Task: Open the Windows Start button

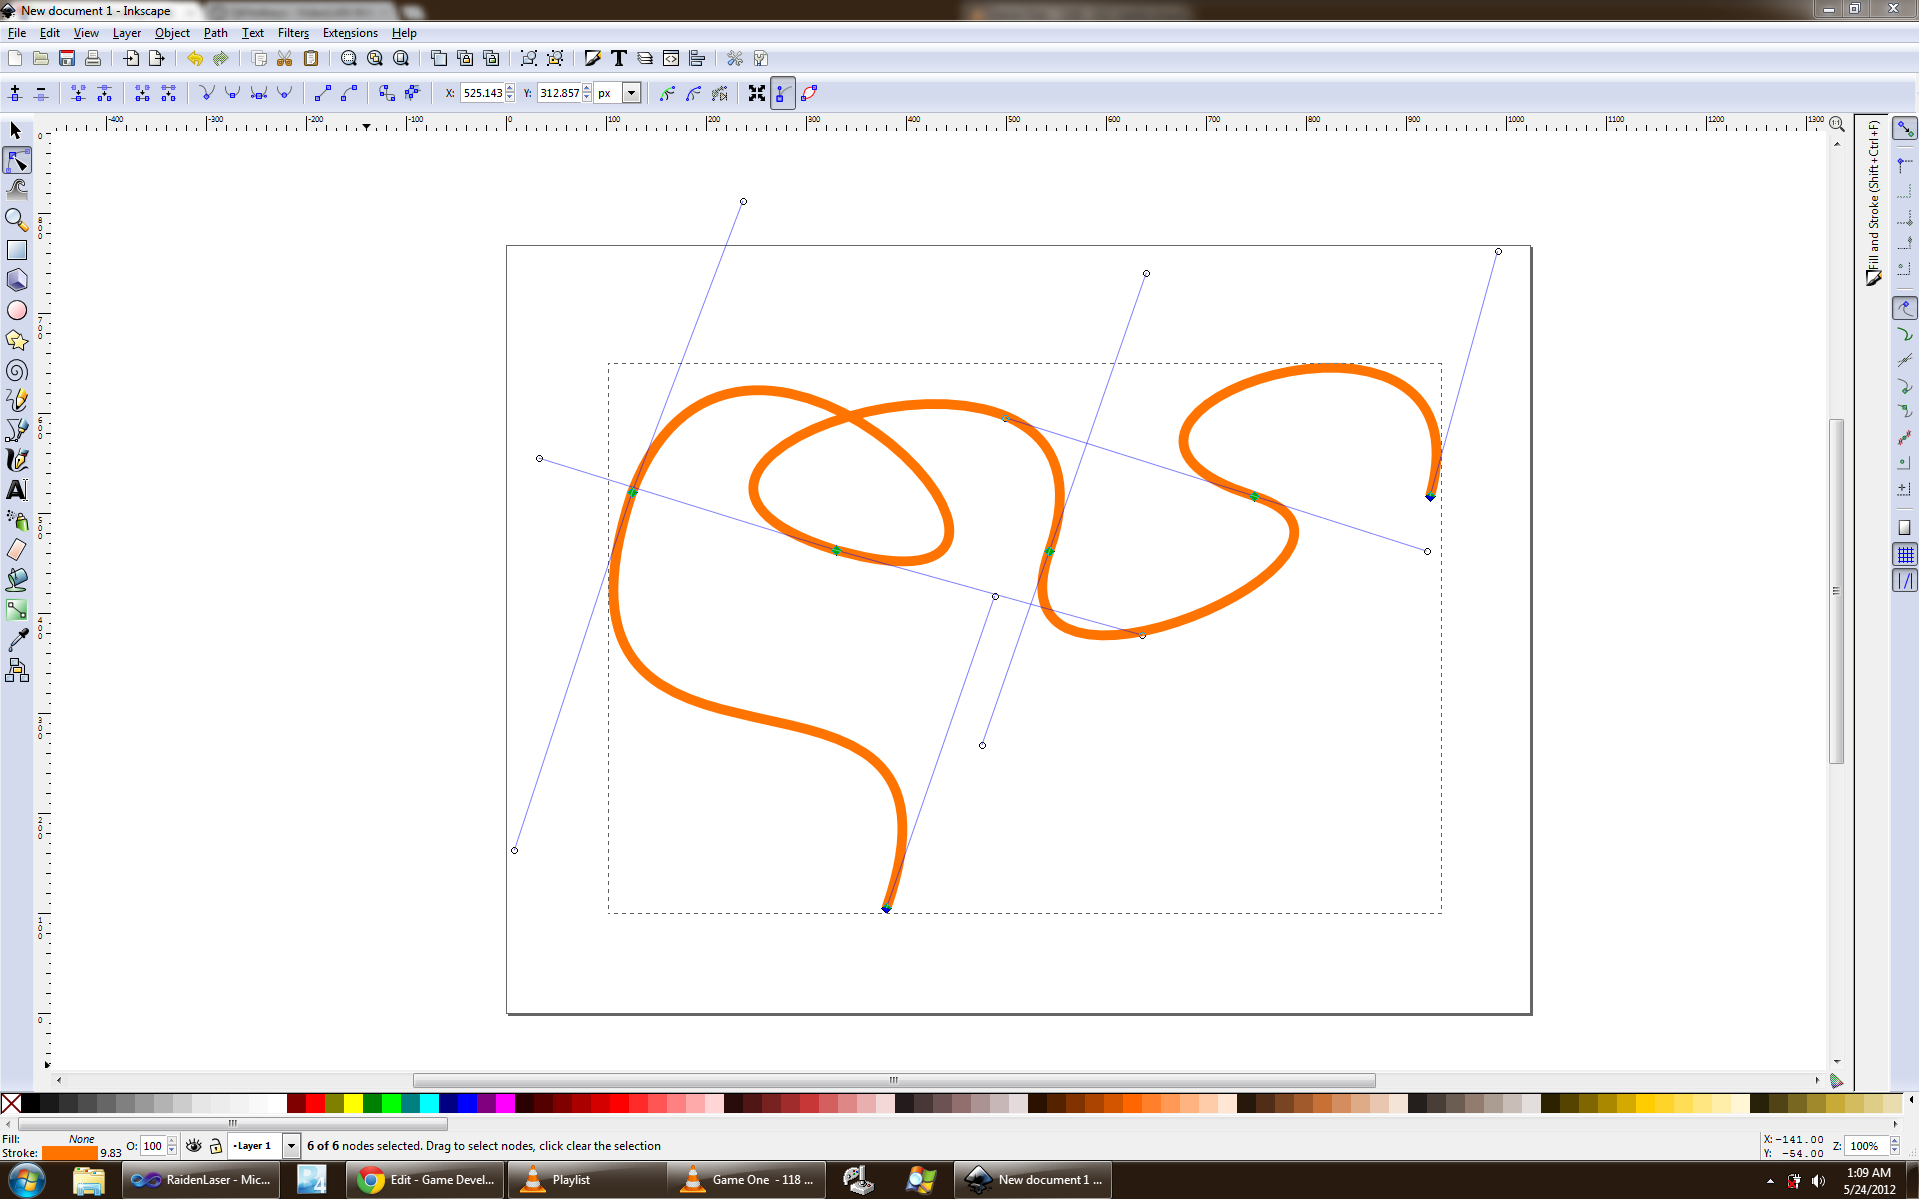Action: click(26, 1180)
